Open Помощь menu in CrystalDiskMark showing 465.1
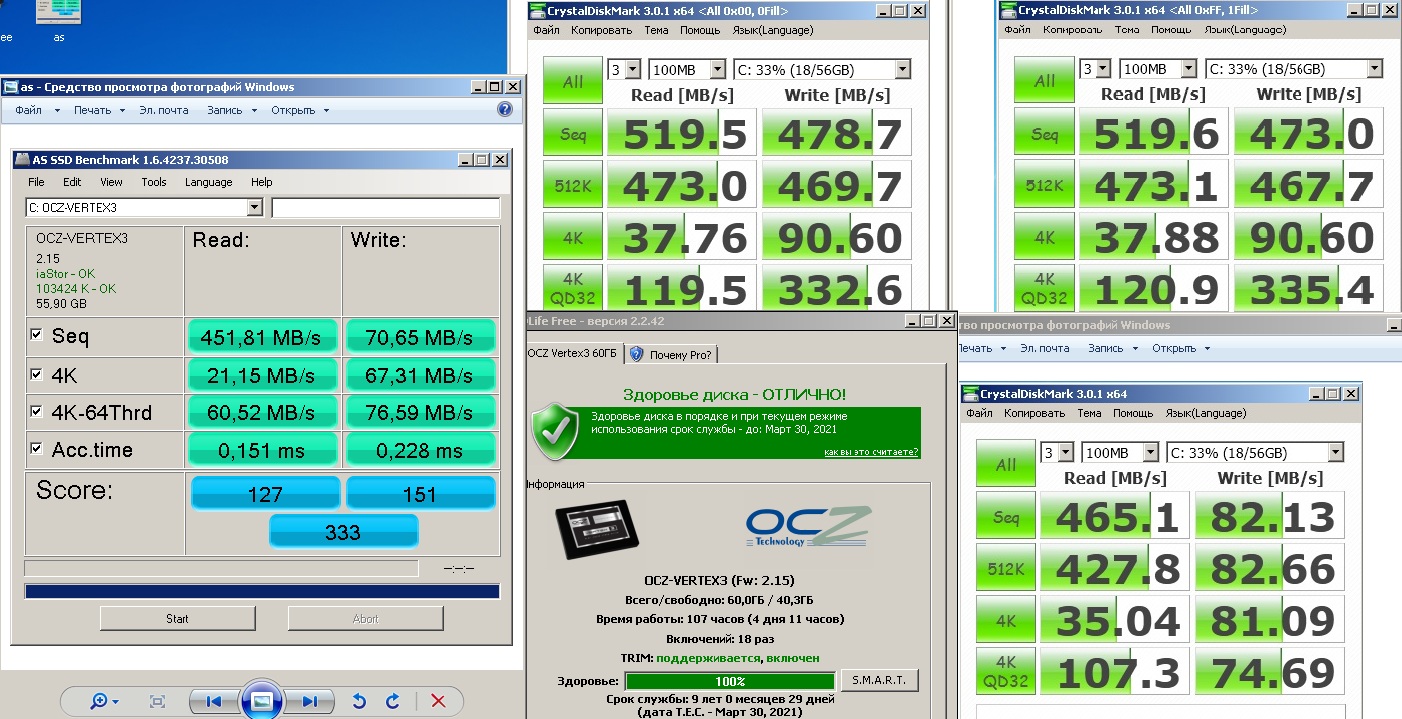Screen dimensions: 1402x719 tap(1133, 413)
